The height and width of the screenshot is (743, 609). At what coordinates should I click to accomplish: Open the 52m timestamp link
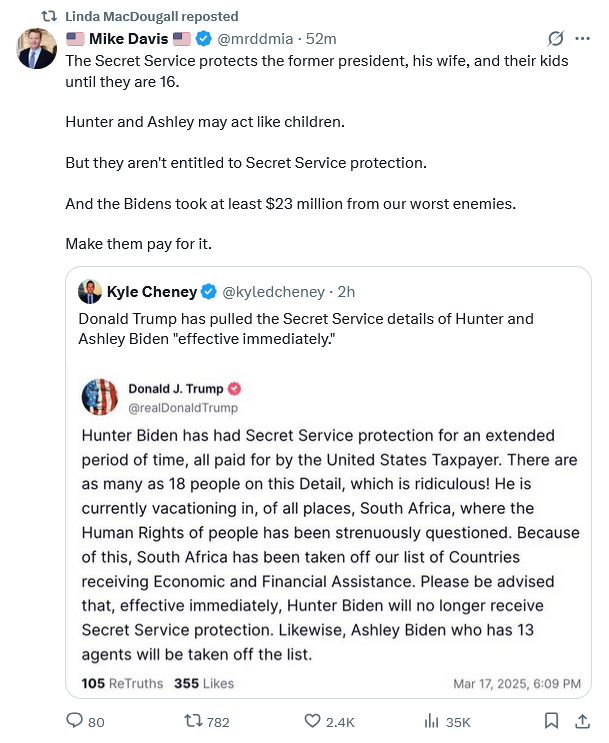321,39
